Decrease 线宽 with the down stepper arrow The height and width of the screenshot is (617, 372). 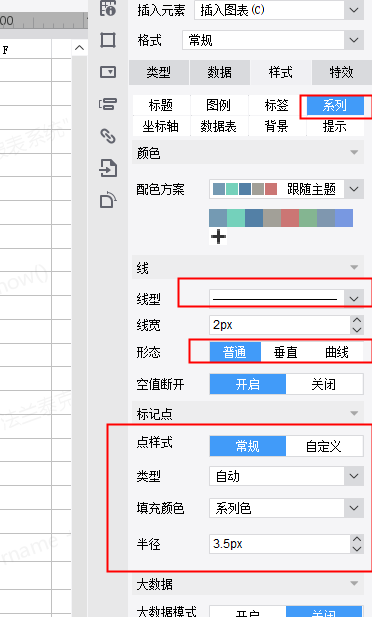point(357,330)
